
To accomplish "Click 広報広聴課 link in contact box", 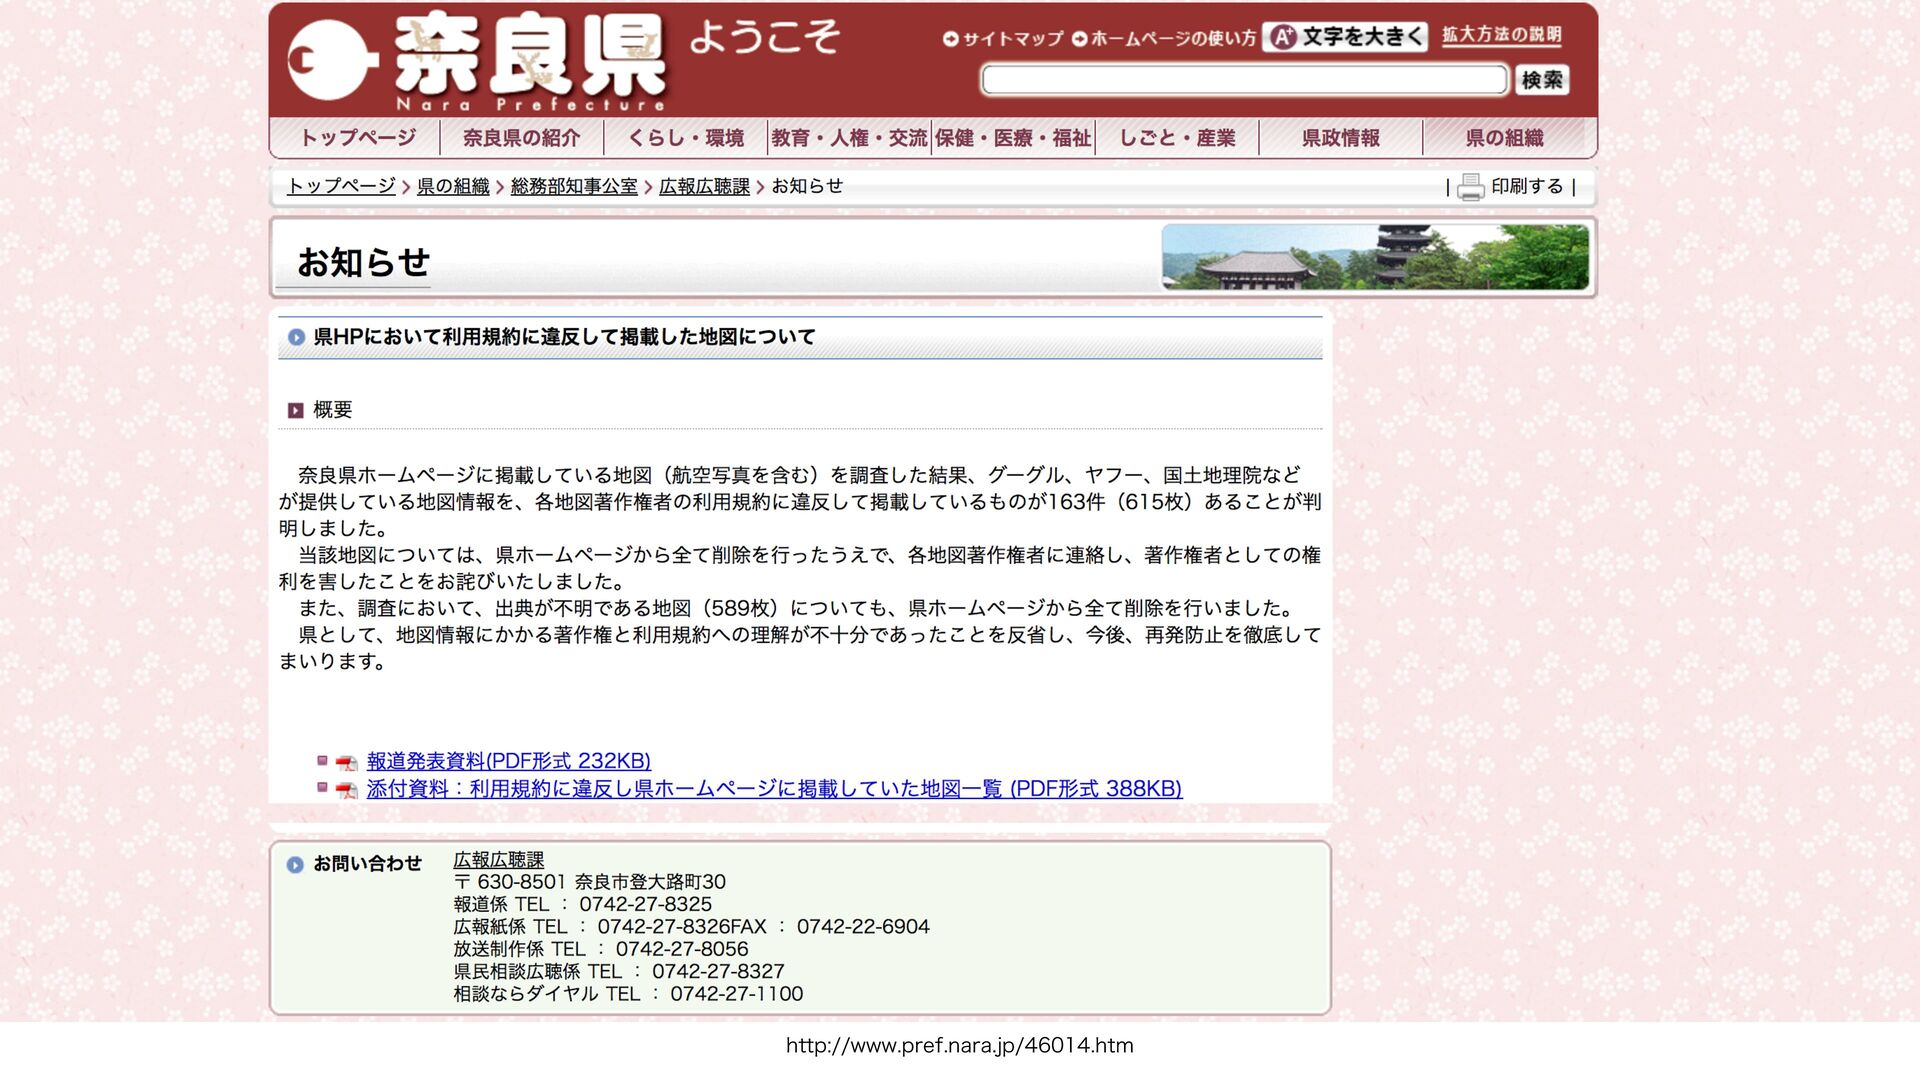I will point(498,860).
